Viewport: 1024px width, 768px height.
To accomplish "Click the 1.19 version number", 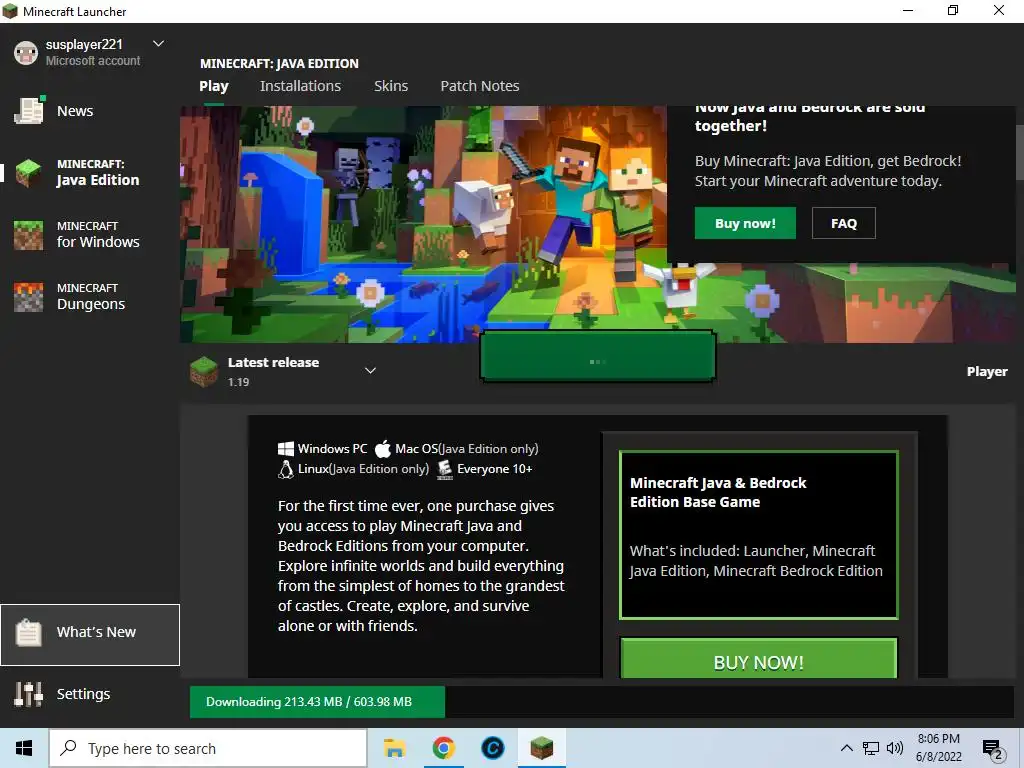I will click(238, 382).
